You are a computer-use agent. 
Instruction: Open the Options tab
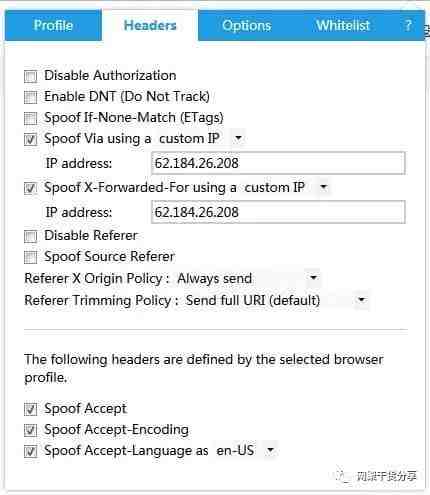pos(247,25)
